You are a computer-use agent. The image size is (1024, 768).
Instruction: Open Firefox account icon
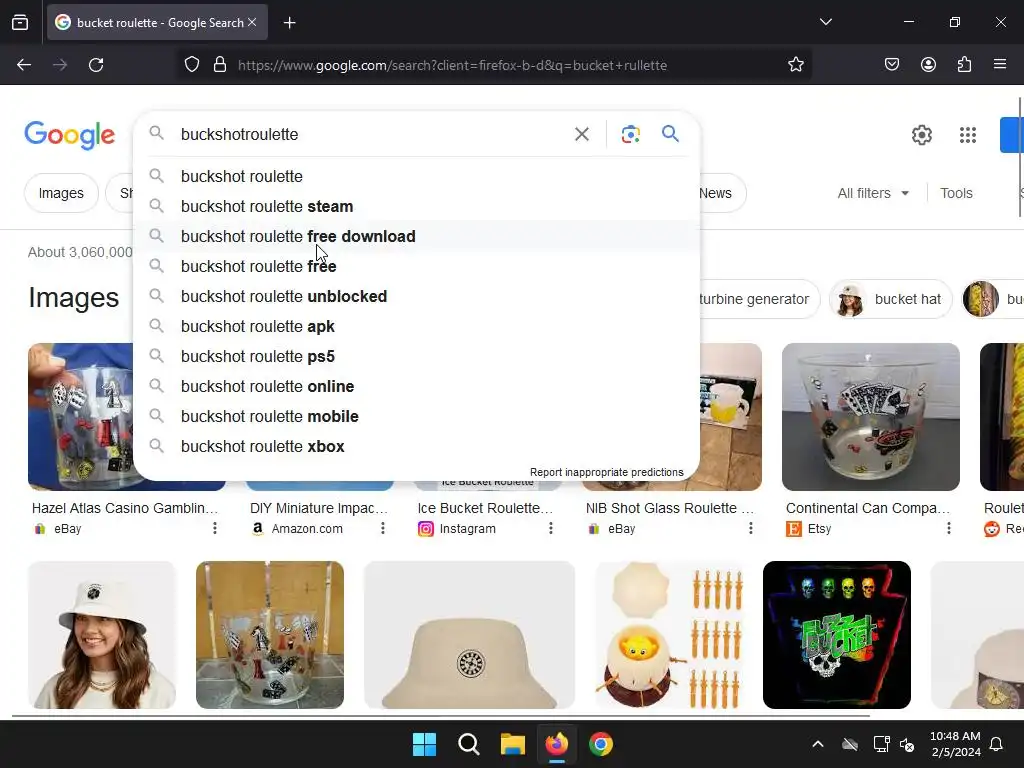(x=928, y=65)
